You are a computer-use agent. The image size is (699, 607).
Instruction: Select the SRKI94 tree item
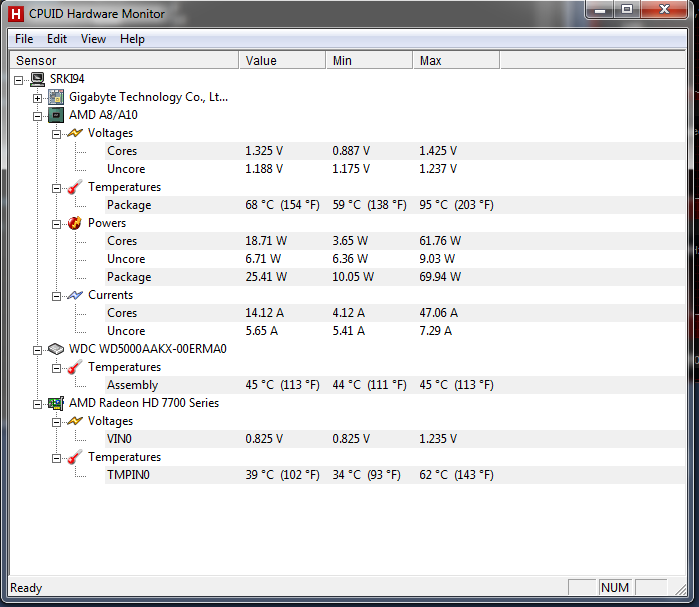(67, 79)
